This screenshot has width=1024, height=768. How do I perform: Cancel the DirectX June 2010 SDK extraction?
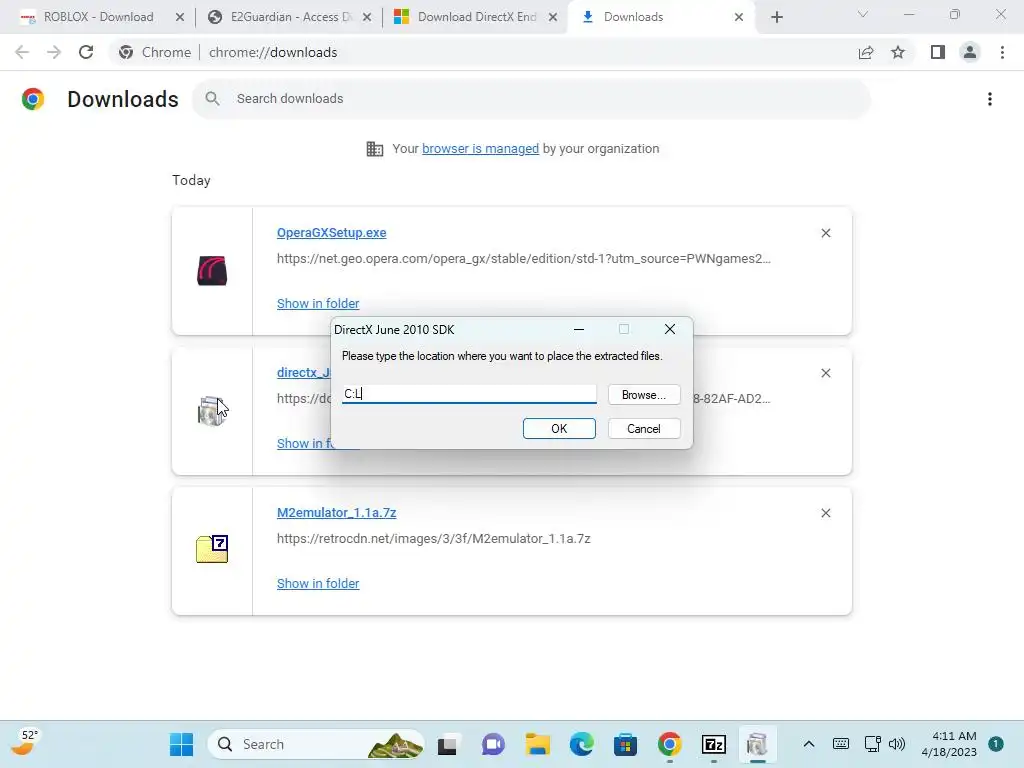pyautogui.click(x=644, y=428)
